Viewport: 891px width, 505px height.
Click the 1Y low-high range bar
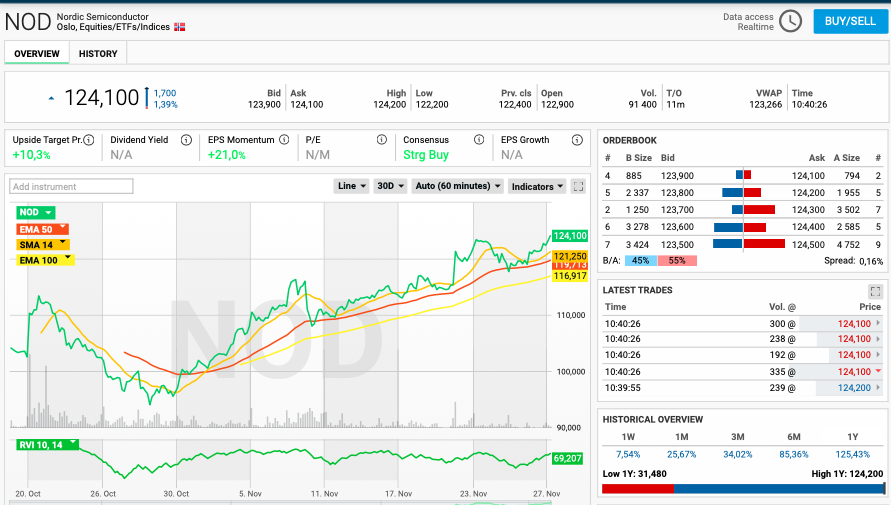[743, 489]
